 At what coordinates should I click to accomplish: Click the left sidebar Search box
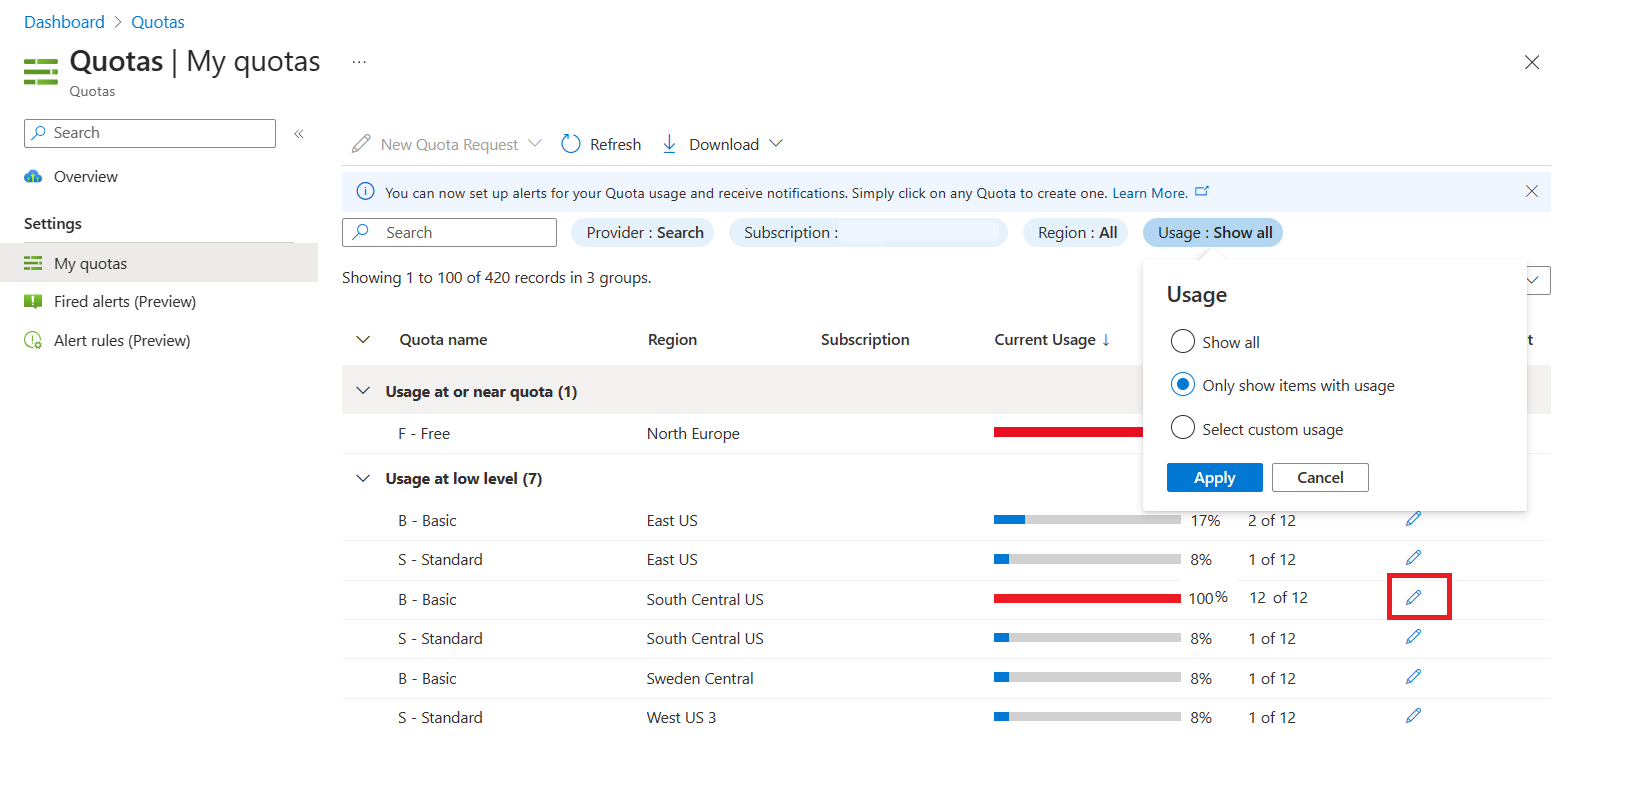(150, 133)
